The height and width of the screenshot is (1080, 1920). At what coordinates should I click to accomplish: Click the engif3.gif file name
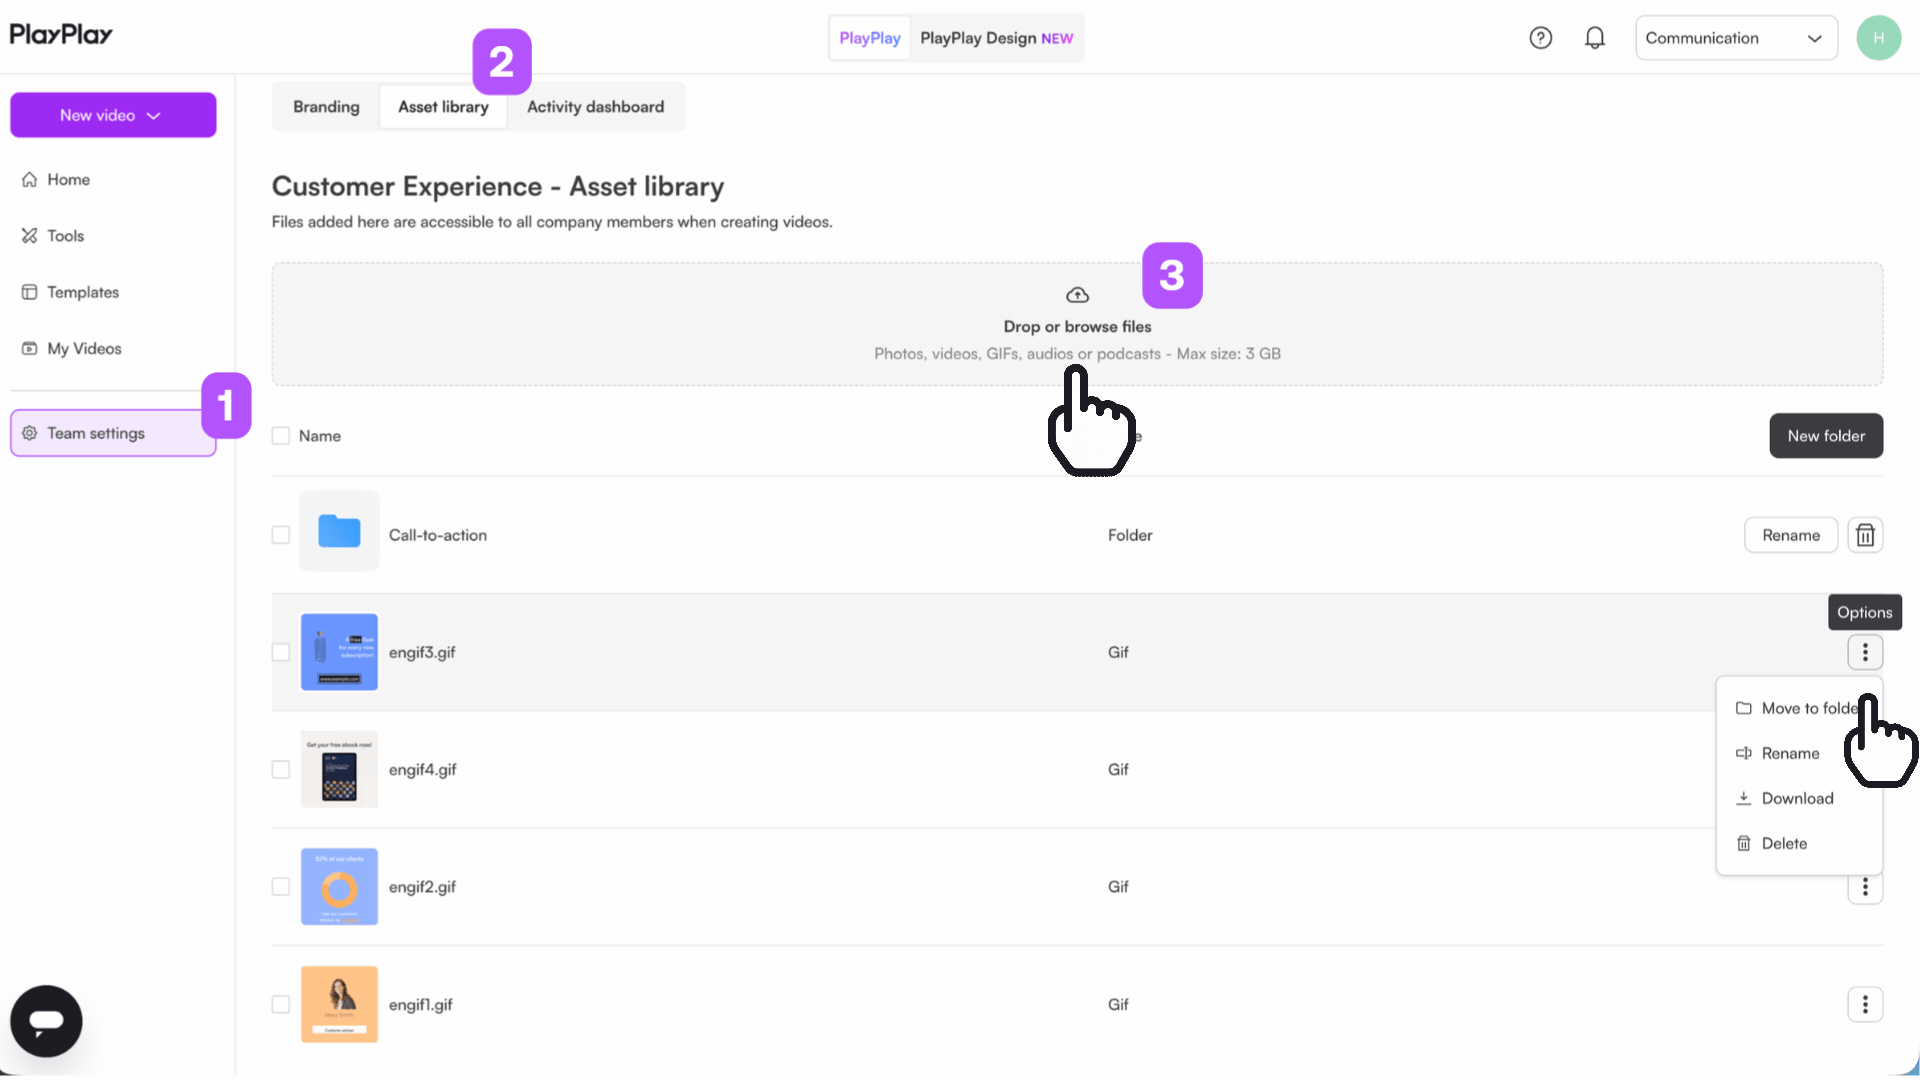[422, 652]
